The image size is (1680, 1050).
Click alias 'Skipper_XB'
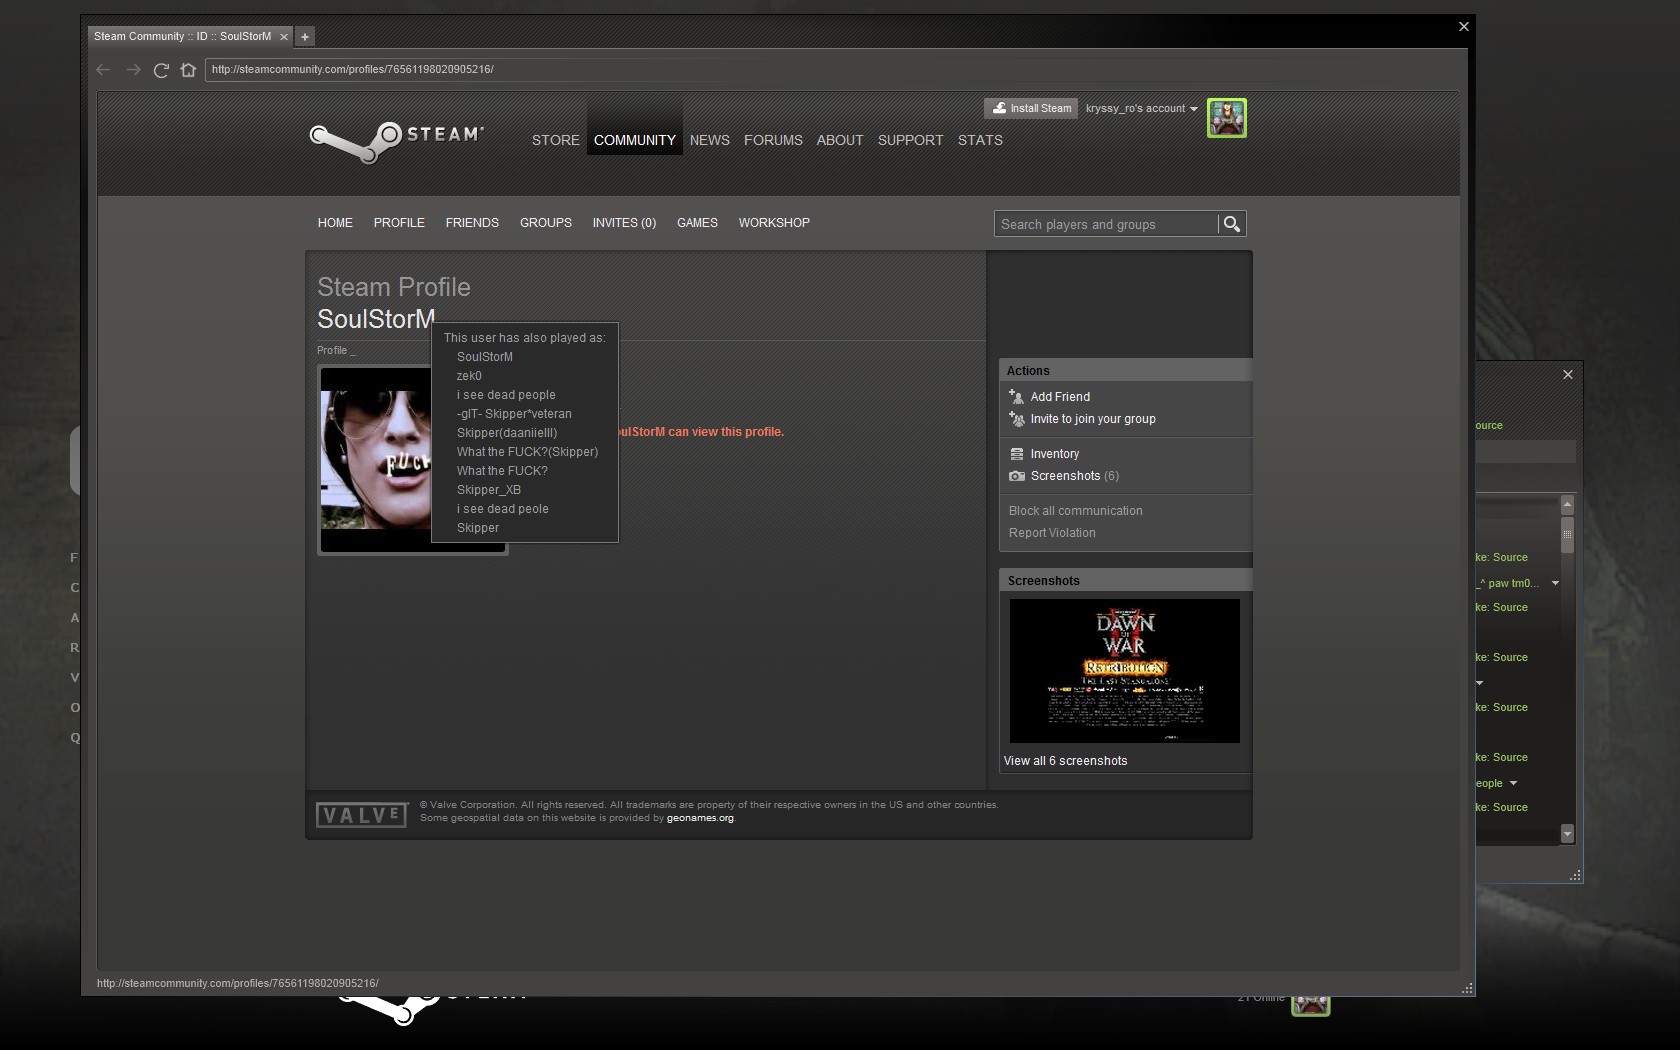coord(489,490)
